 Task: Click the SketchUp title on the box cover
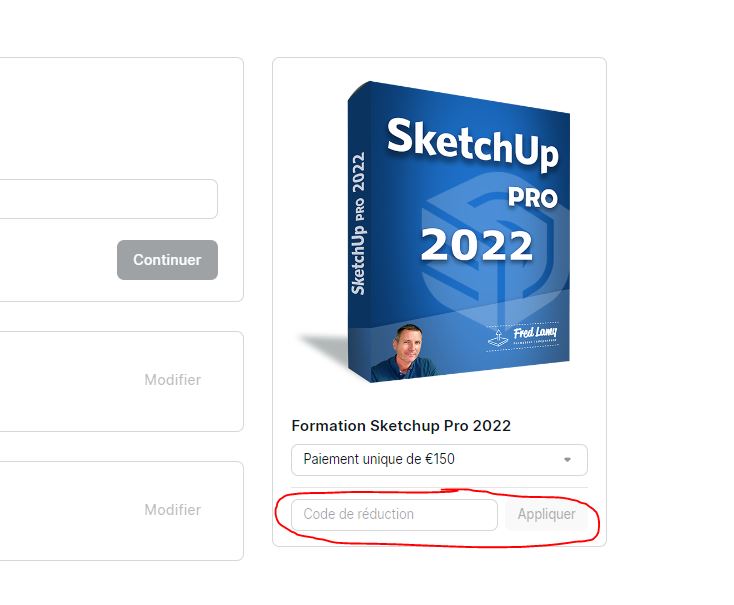click(x=473, y=142)
